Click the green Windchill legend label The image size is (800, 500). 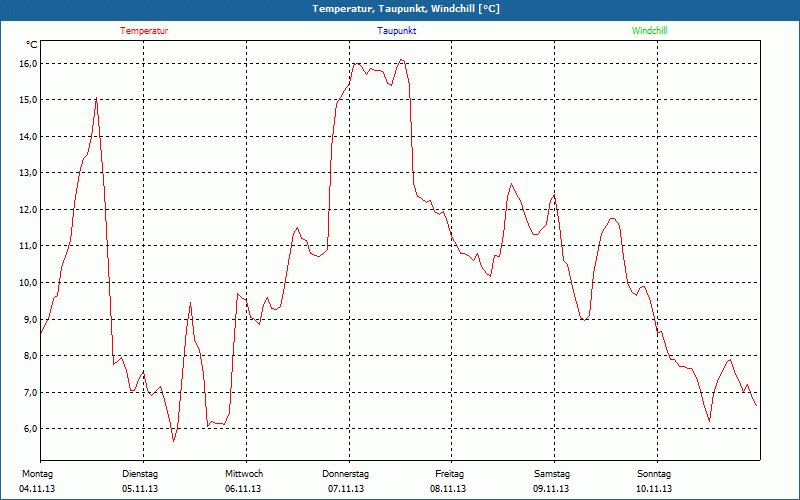pyautogui.click(x=649, y=31)
